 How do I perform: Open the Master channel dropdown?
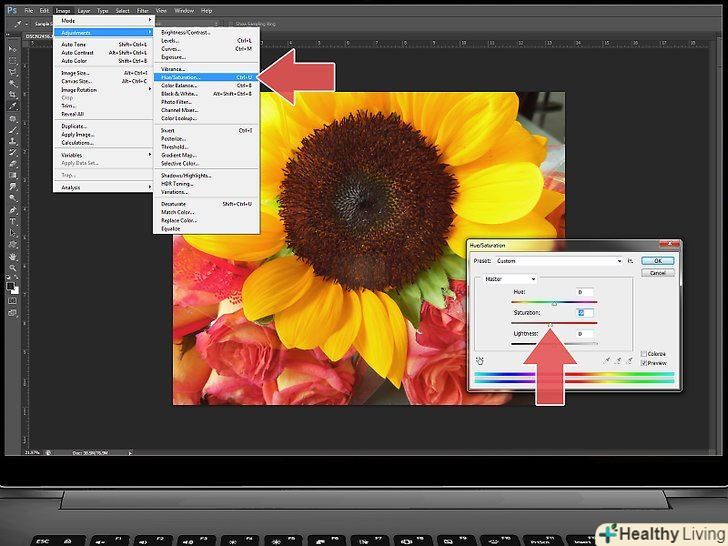(x=511, y=279)
